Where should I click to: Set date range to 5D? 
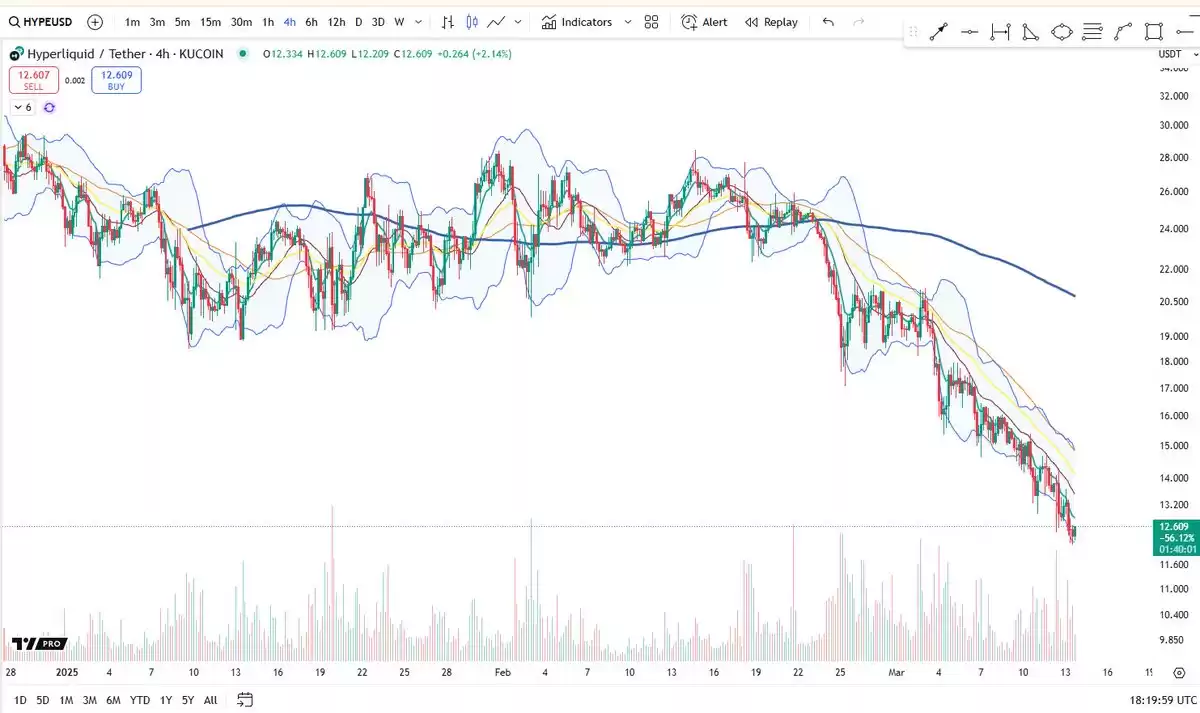[43, 700]
